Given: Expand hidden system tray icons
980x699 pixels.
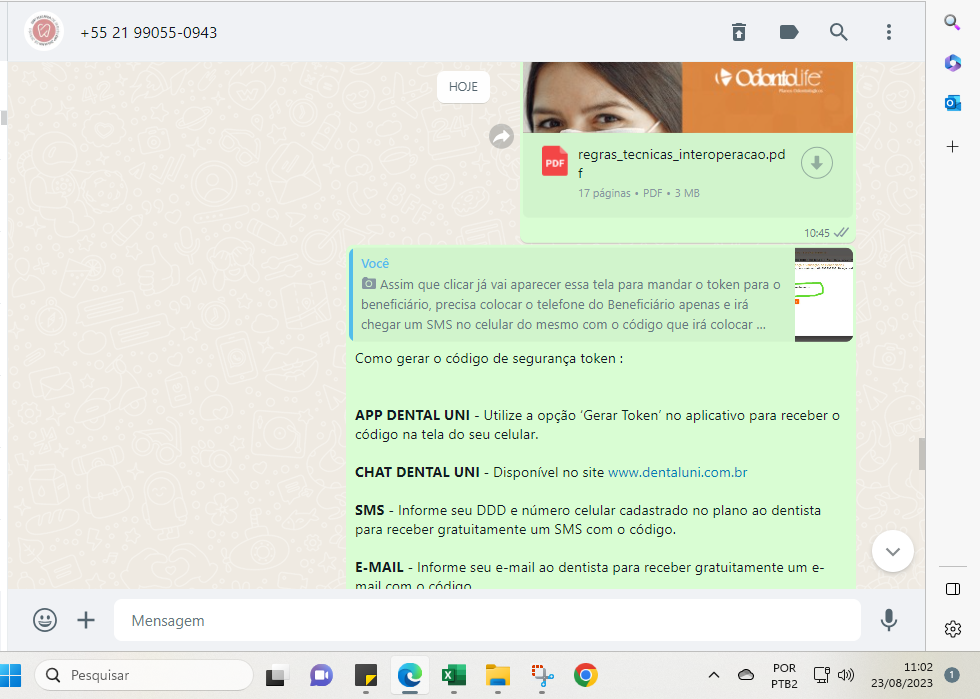Looking at the screenshot, I should (x=714, y=675).
